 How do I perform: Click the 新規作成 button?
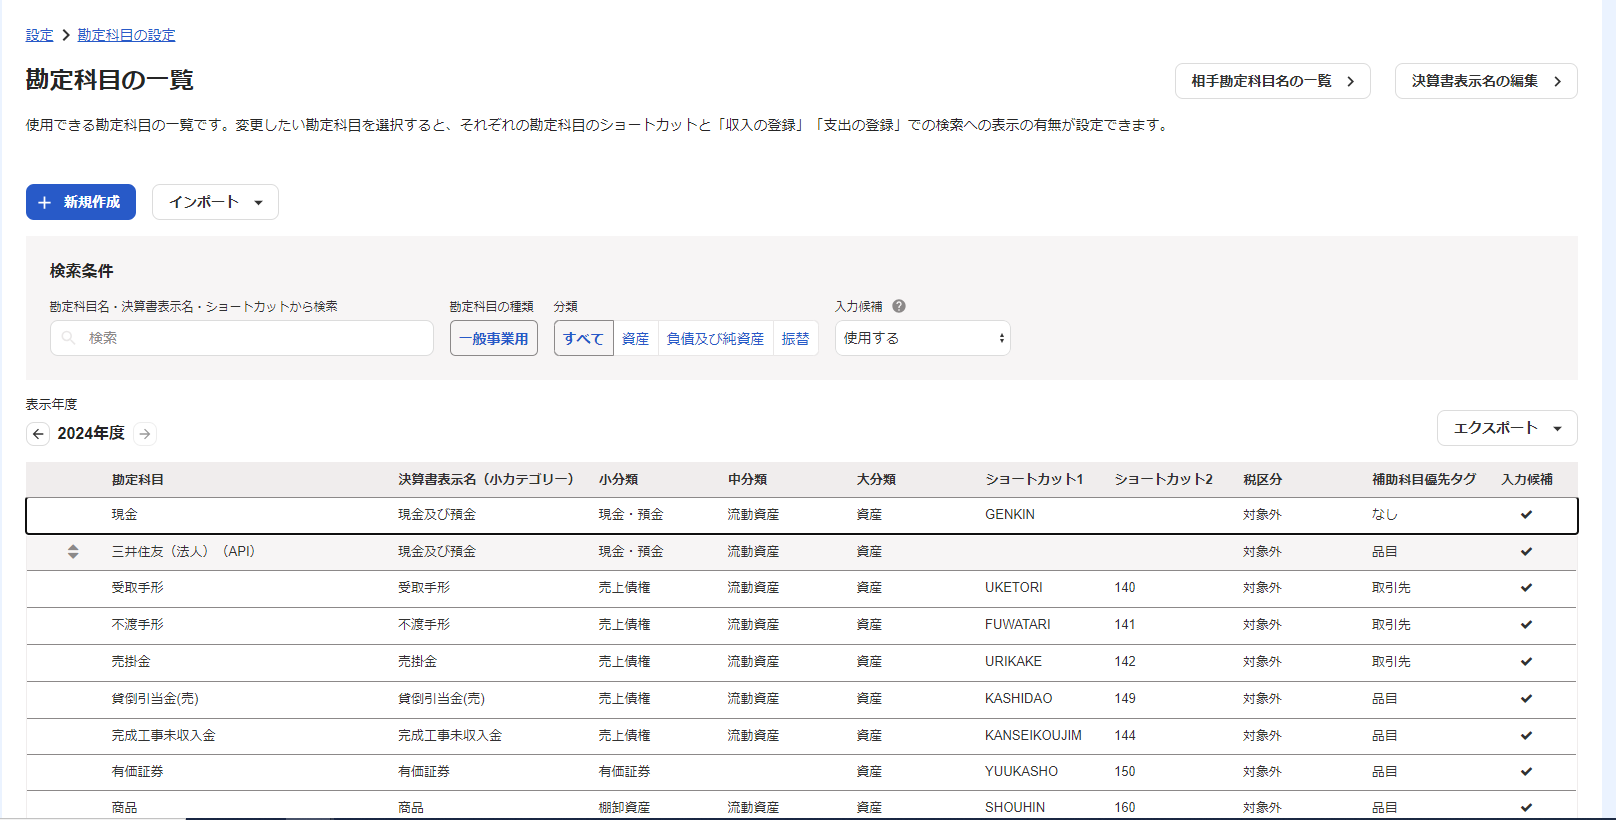[81, 202]
